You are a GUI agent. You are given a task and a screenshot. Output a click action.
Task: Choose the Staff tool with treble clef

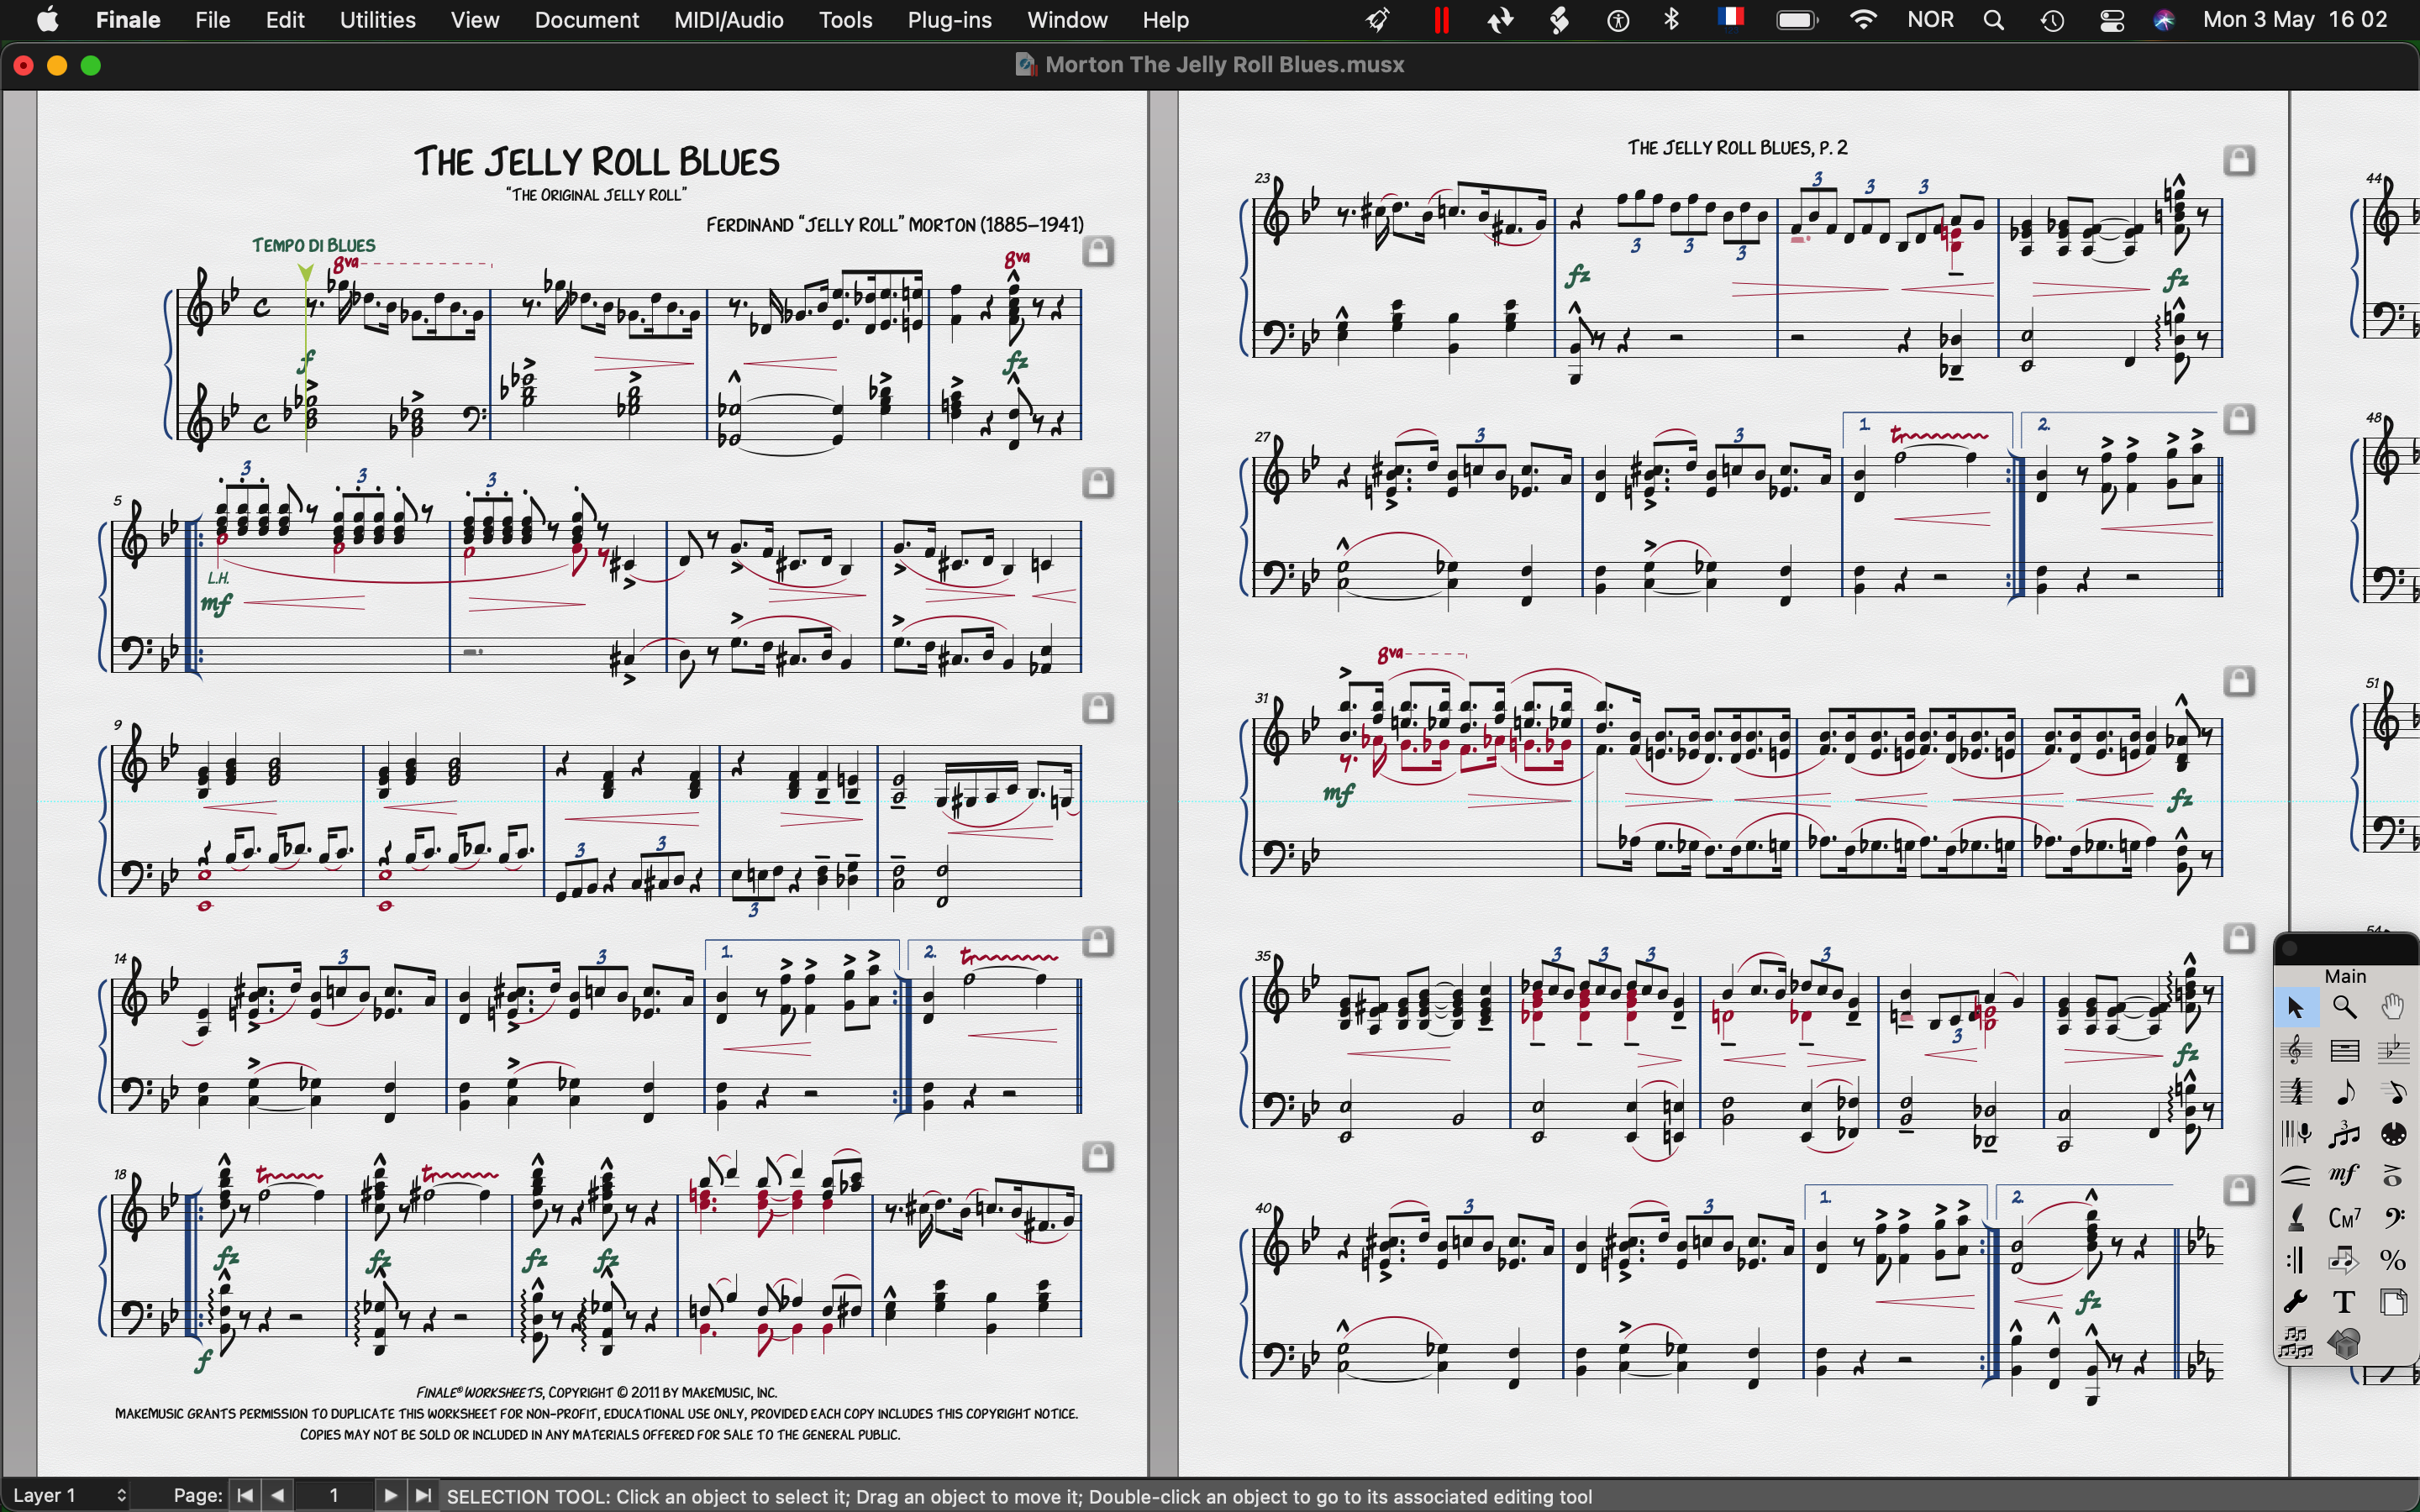coord(2297,1050)
